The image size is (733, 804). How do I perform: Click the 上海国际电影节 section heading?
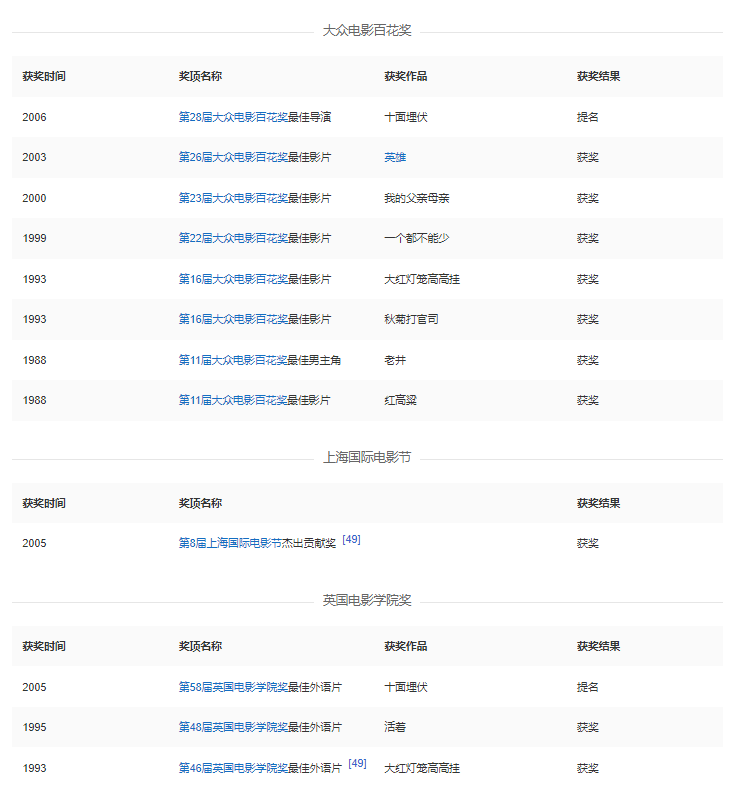coord(367,458)
